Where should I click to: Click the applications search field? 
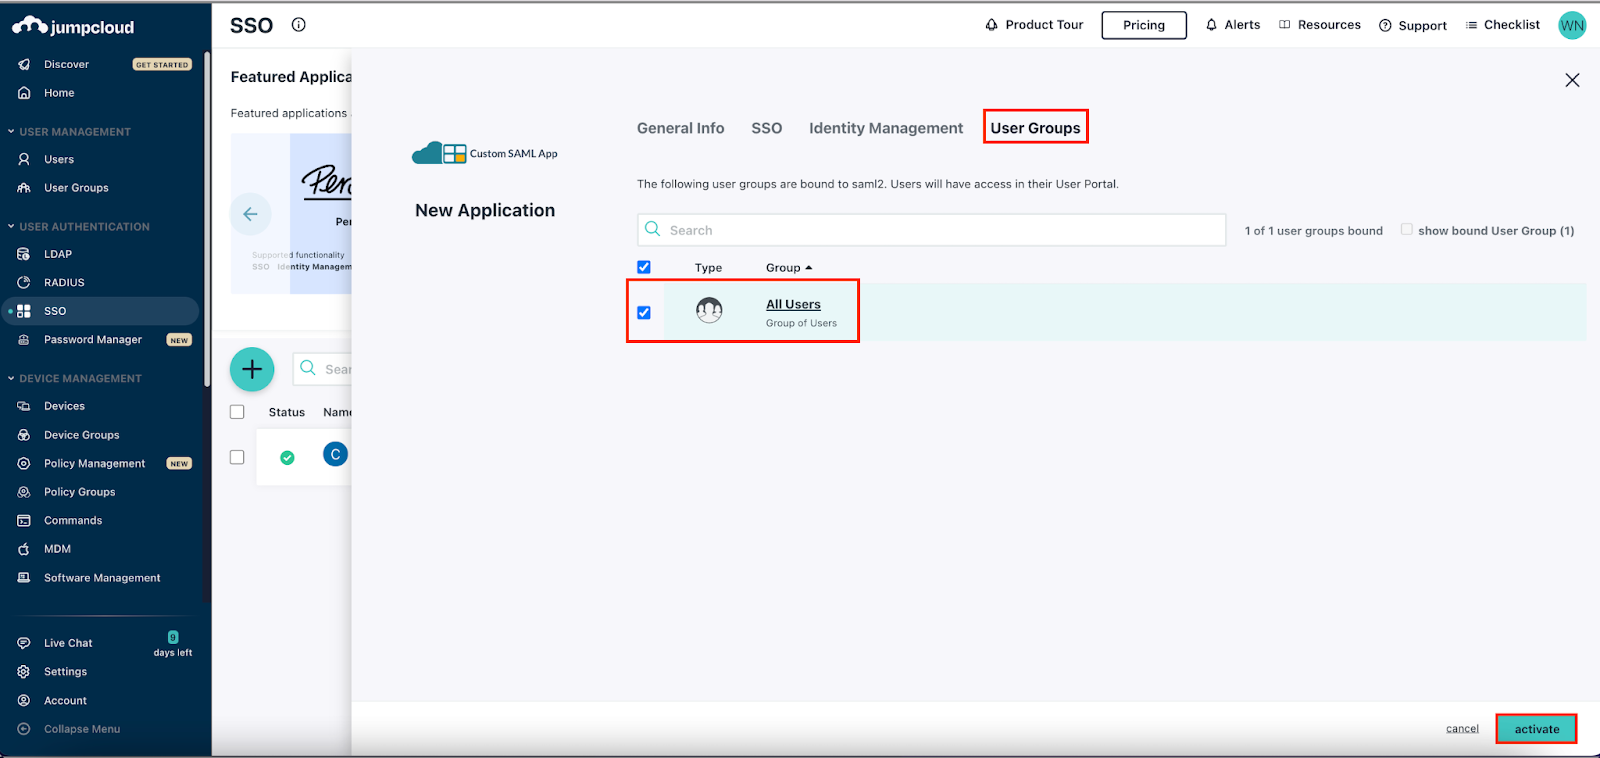[x=322, y=369]
